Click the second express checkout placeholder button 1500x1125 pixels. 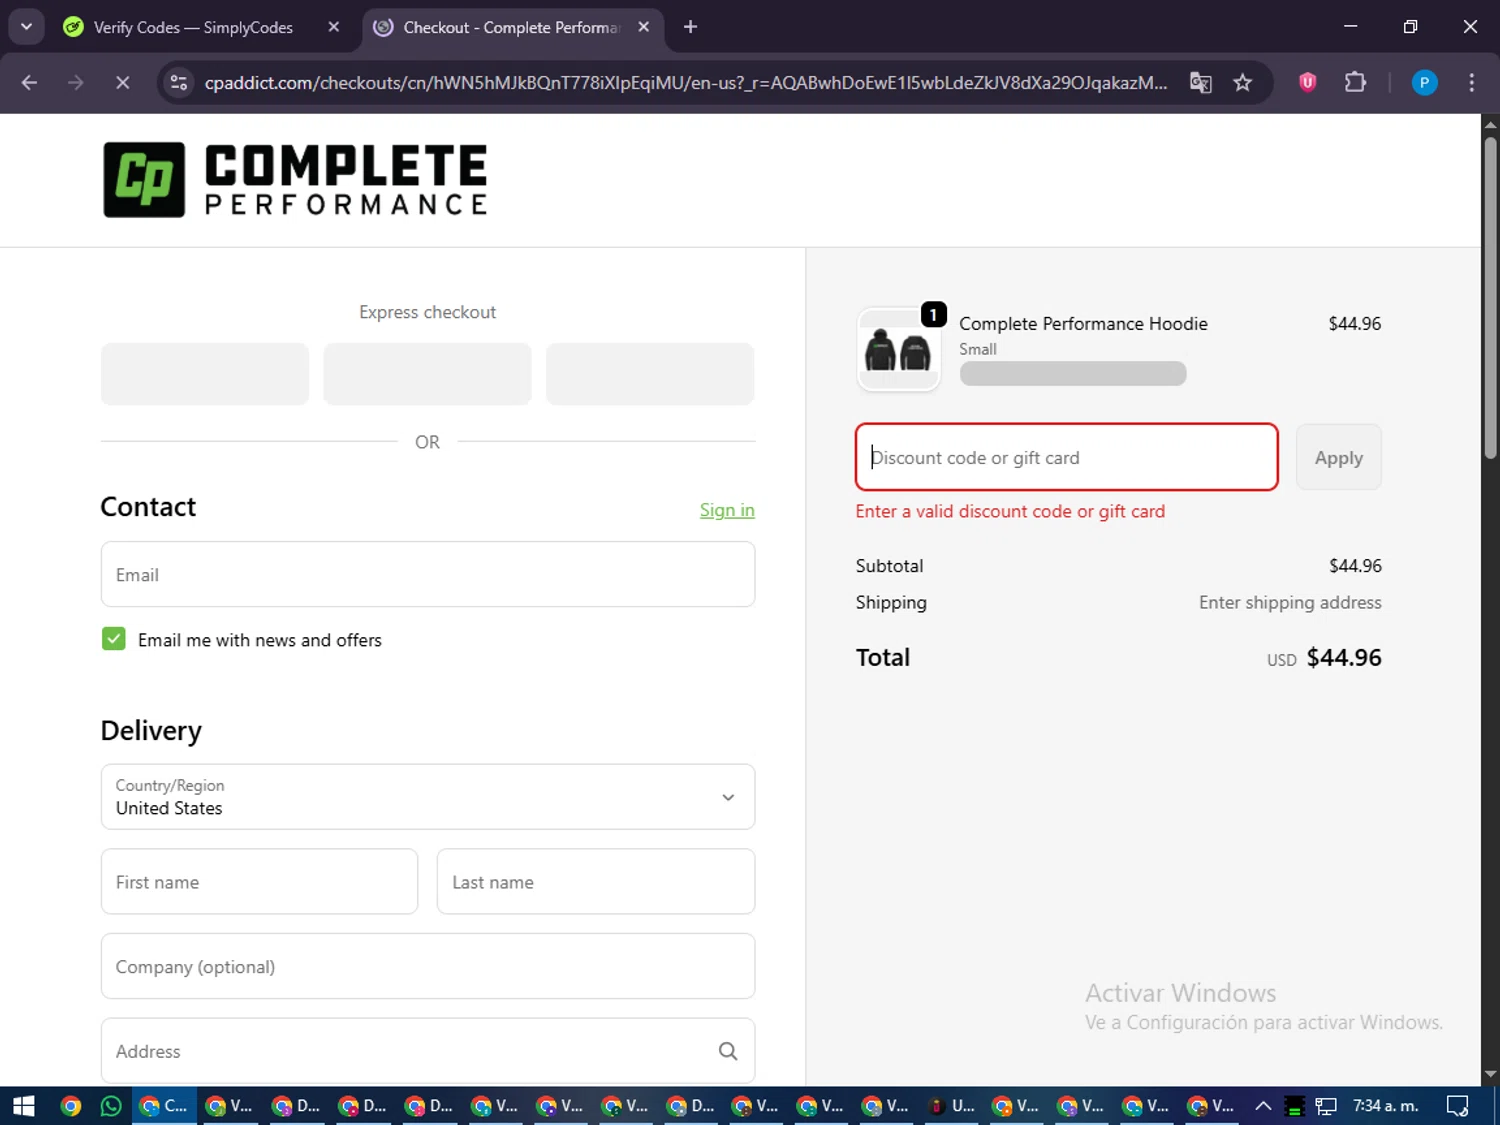tap(427, 374)
